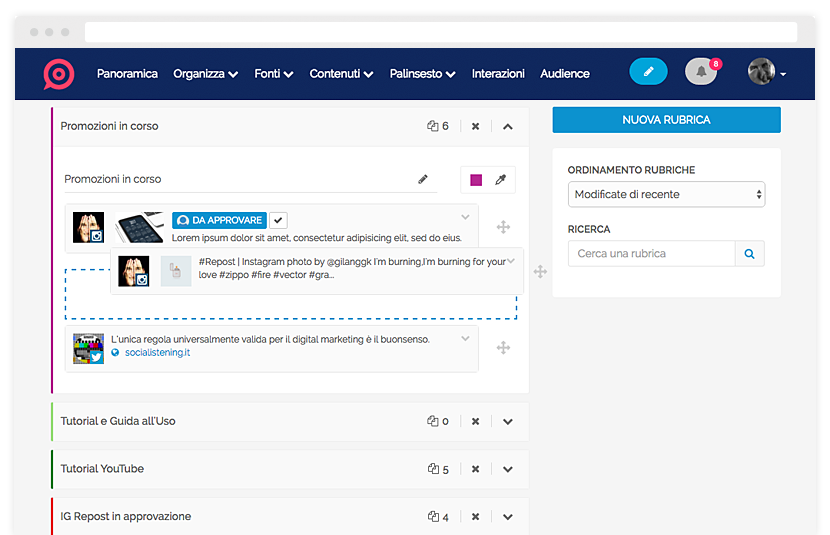Click the NUOVA RUBRICA button

666,120
